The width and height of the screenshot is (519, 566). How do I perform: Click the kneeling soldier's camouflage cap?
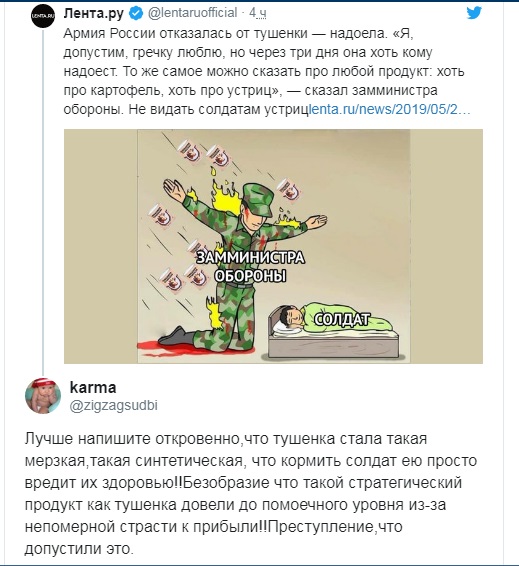click(258, 200)
